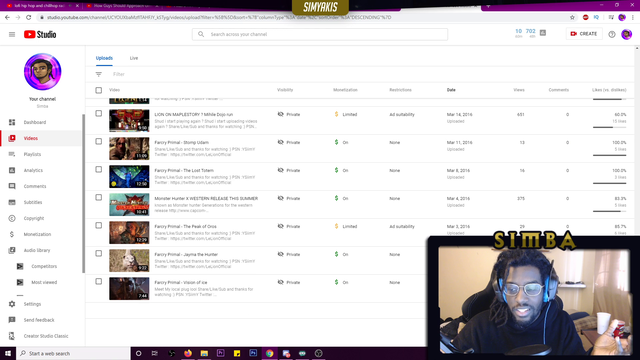Click the channel profile picture

pos(42,71)
